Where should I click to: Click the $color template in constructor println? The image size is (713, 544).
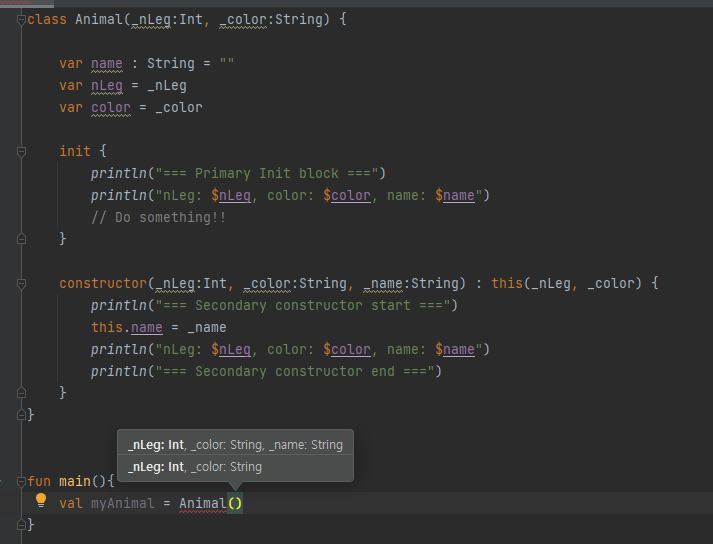[346, 349]
